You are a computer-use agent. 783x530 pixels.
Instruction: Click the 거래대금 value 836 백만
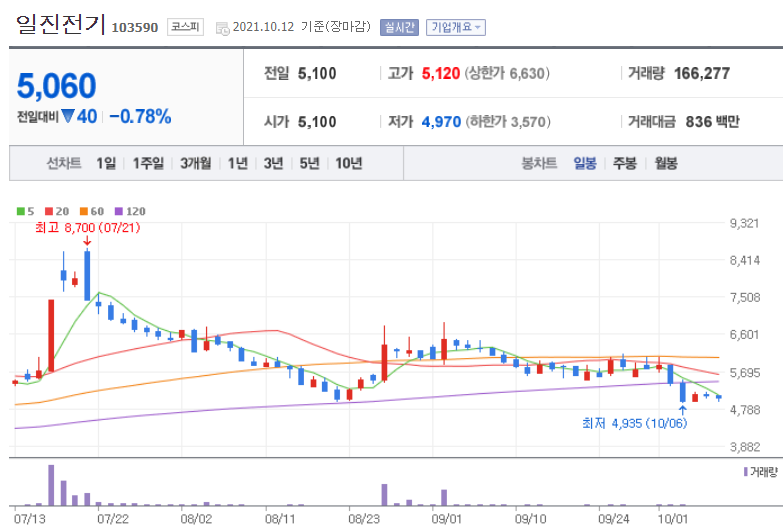[712, 121]
